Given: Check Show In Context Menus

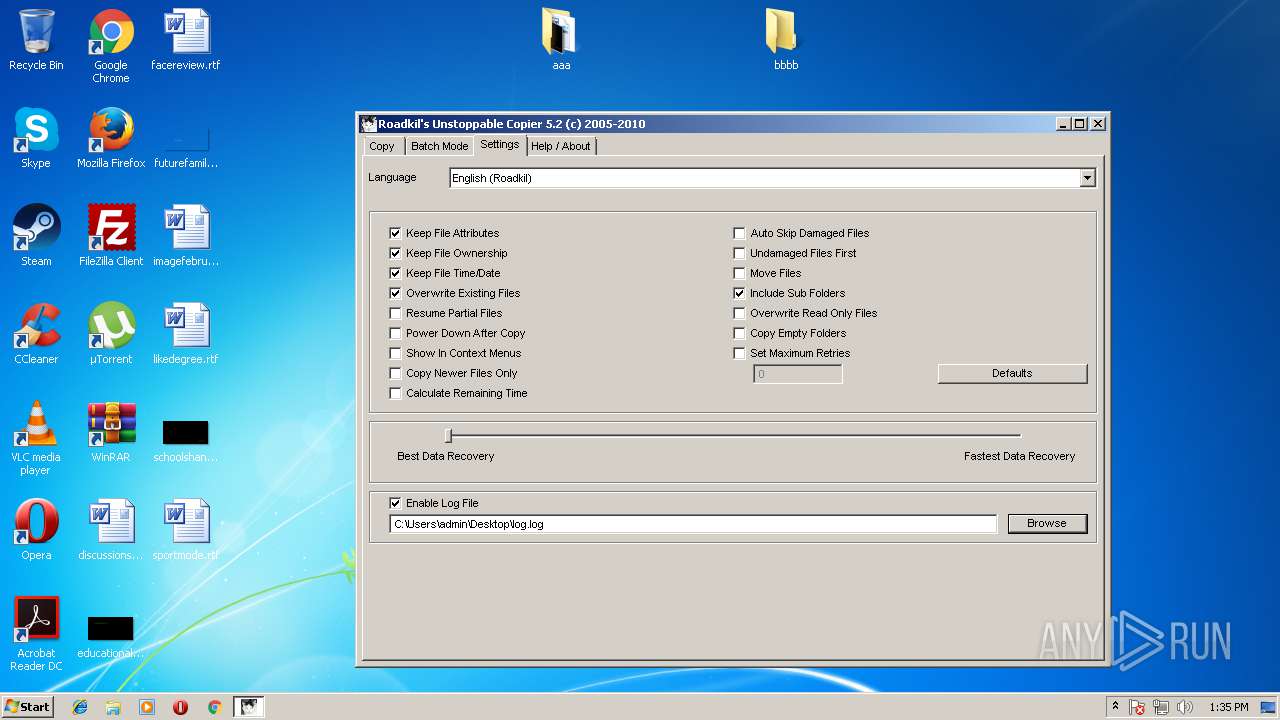Looking at the screenshot, I should pos(395,353).
